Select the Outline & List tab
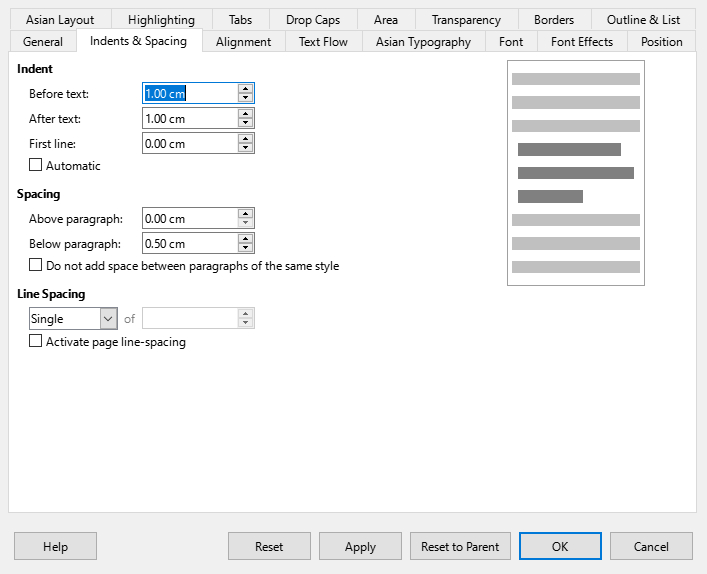The width and height of the screenshot is (707, 574). tap(643, 20)
